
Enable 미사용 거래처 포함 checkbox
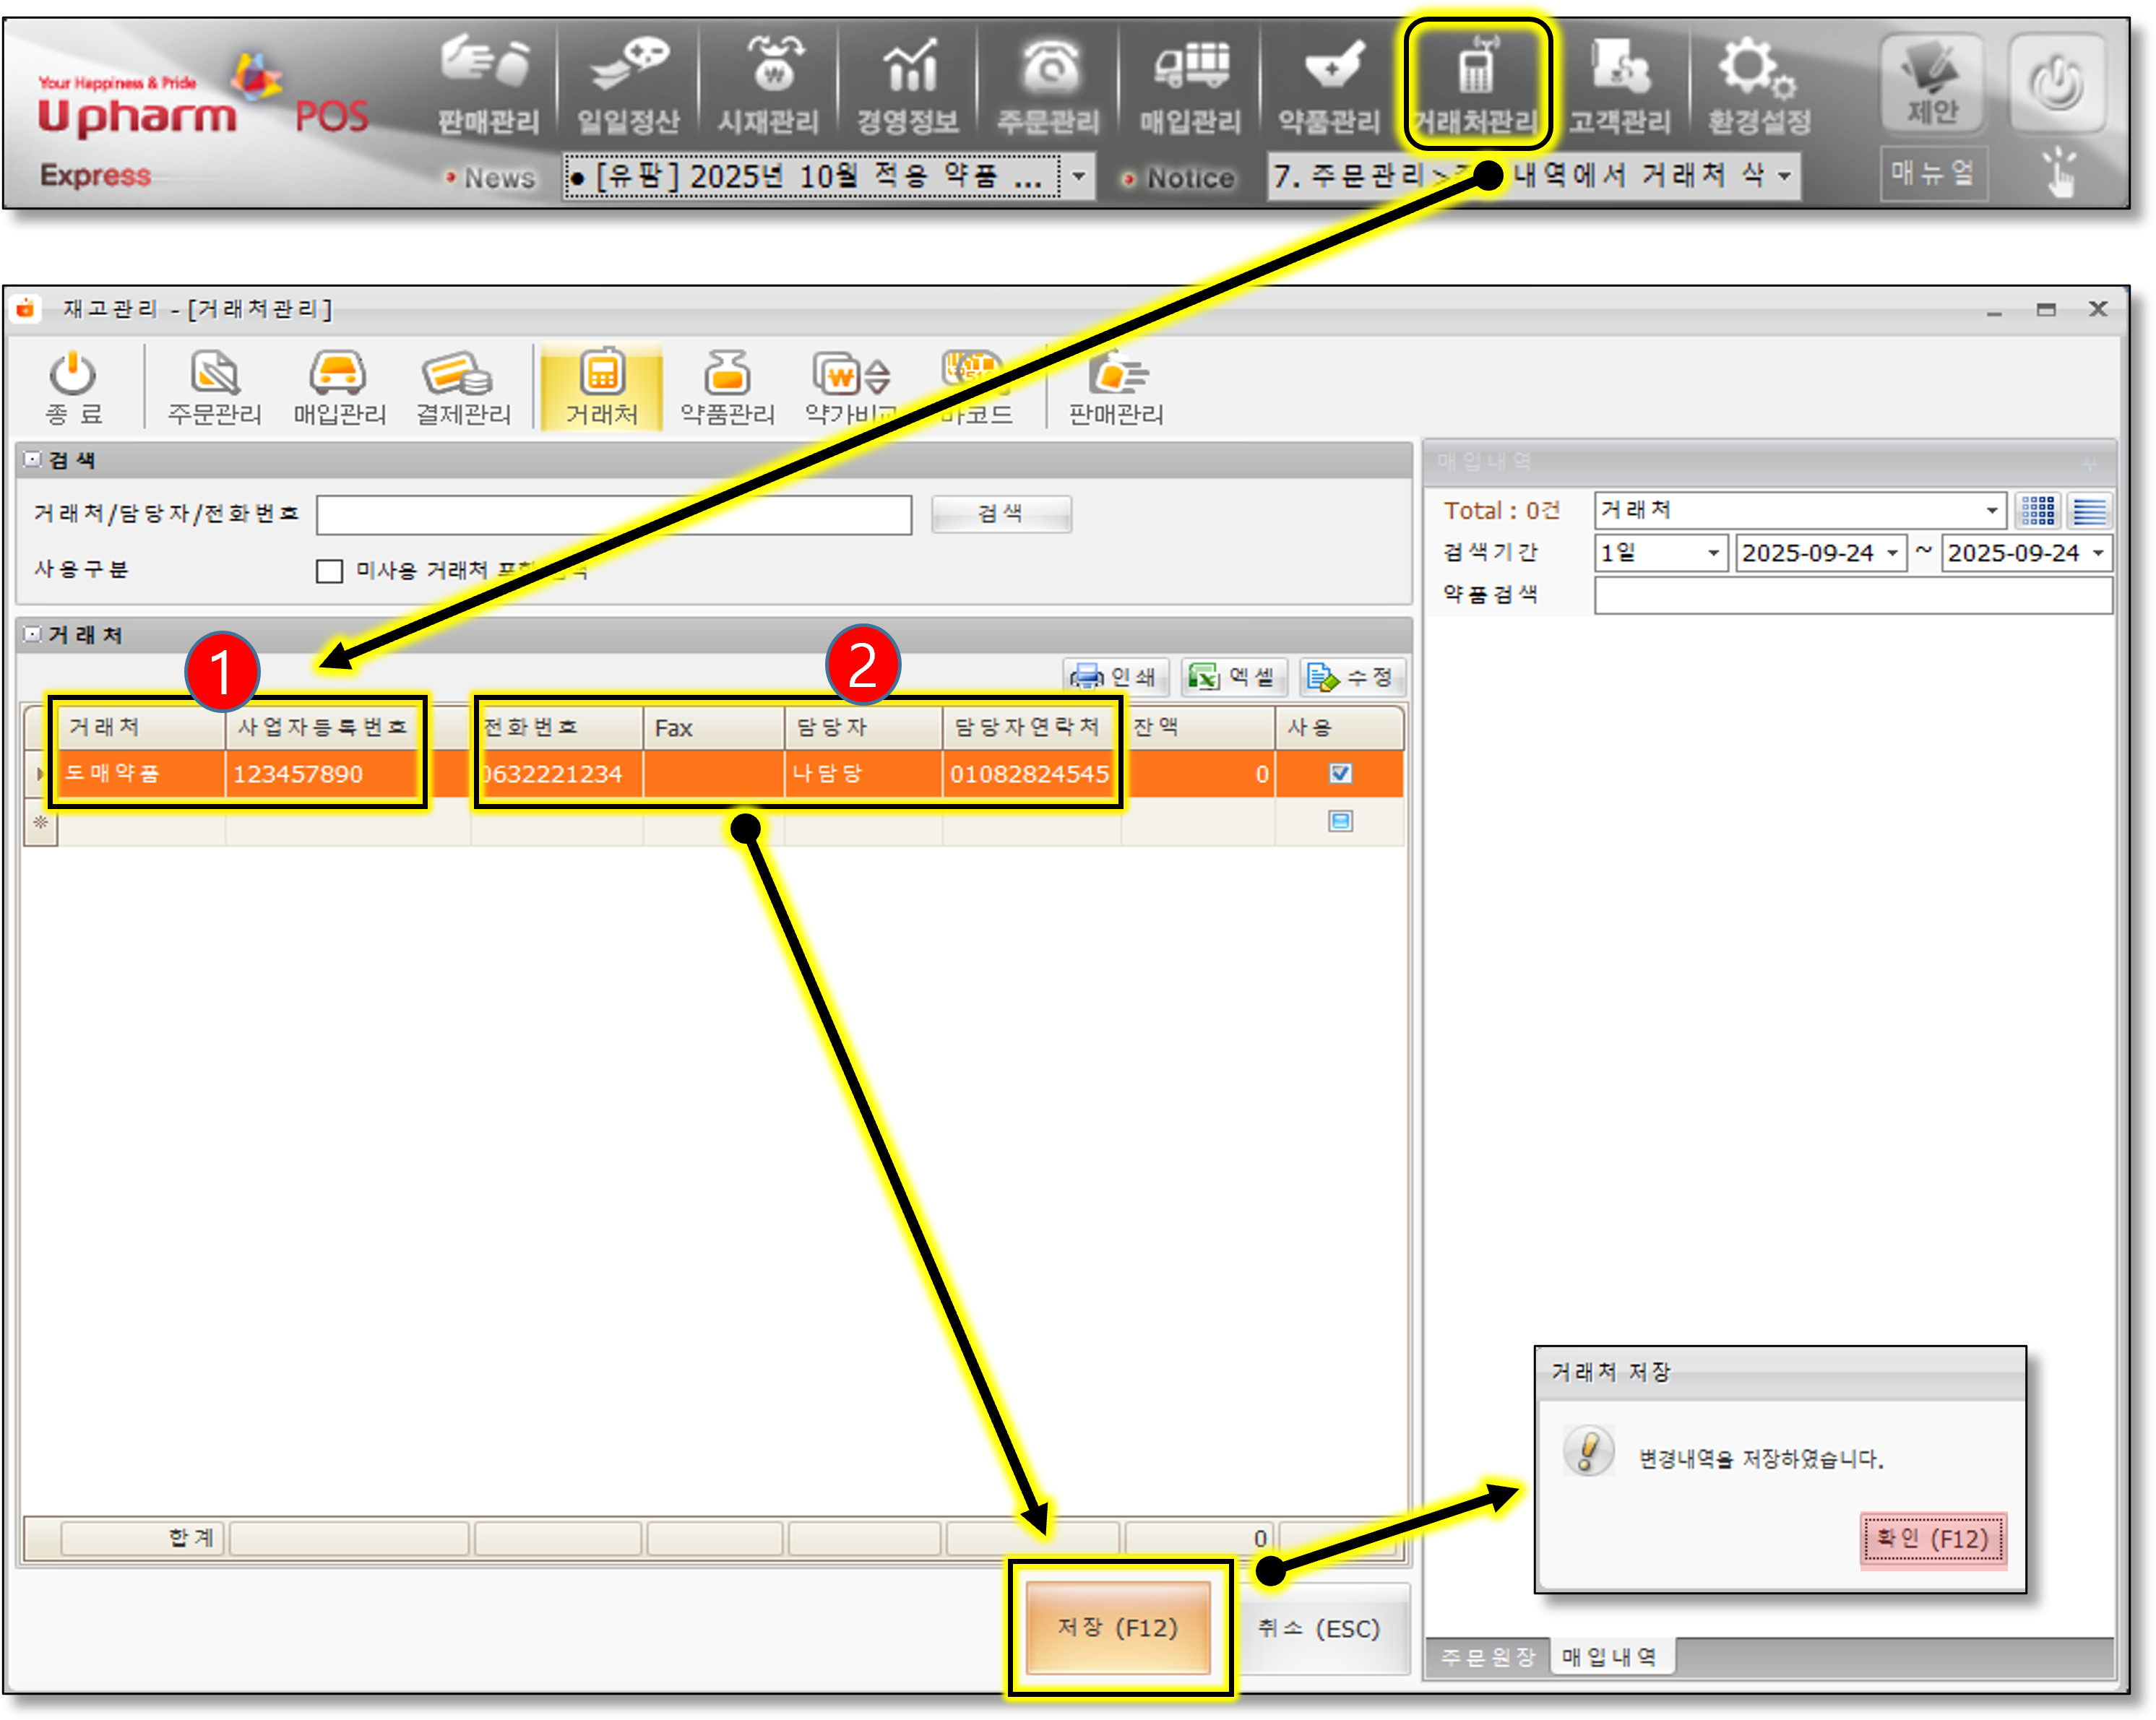[x=329, y=571]
